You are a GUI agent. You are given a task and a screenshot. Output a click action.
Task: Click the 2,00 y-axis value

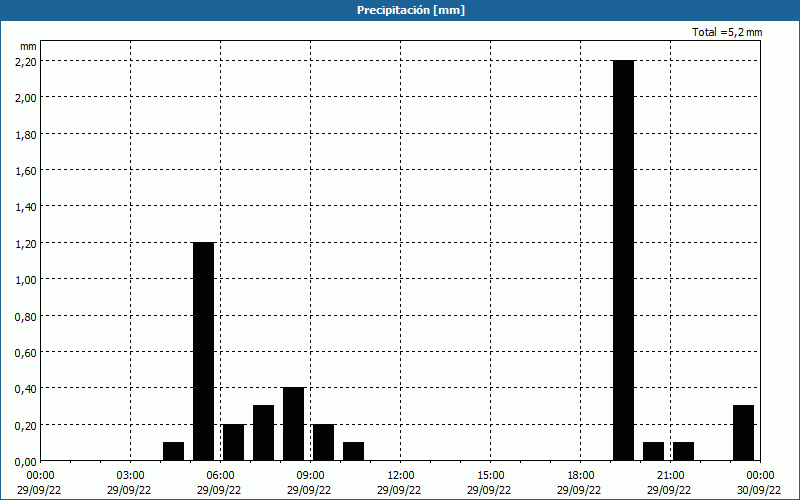(26, 97)
